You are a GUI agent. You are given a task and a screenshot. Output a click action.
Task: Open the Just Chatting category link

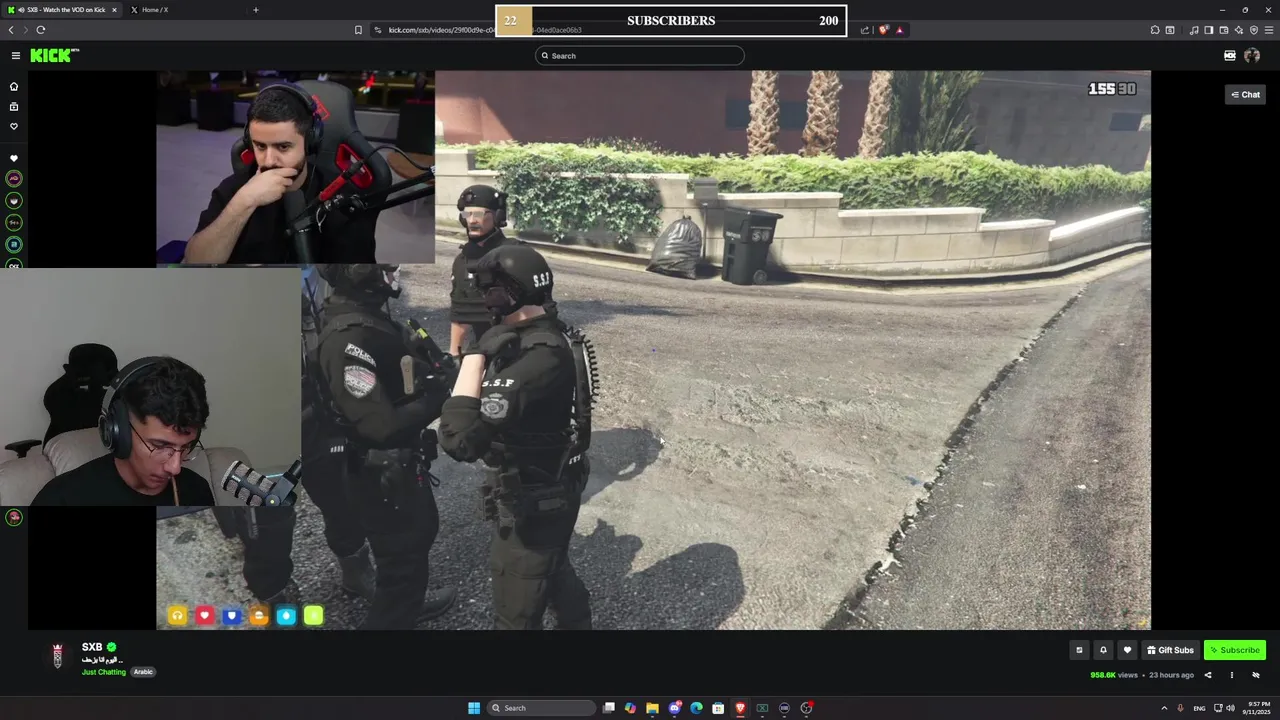104,672
